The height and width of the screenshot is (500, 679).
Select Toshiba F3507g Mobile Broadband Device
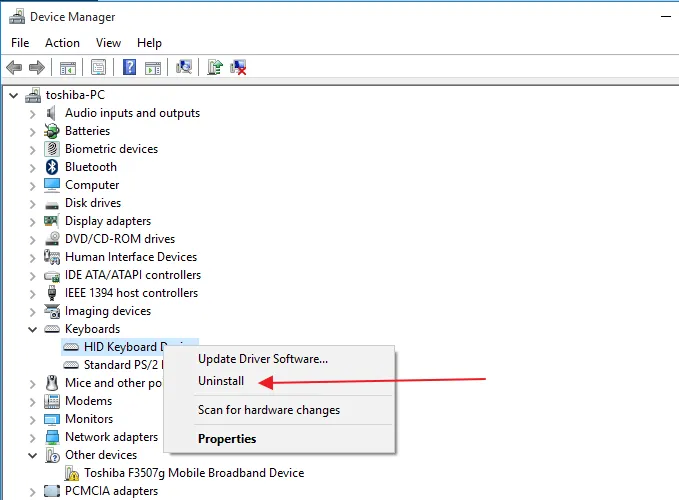click(x=193, y=473)
